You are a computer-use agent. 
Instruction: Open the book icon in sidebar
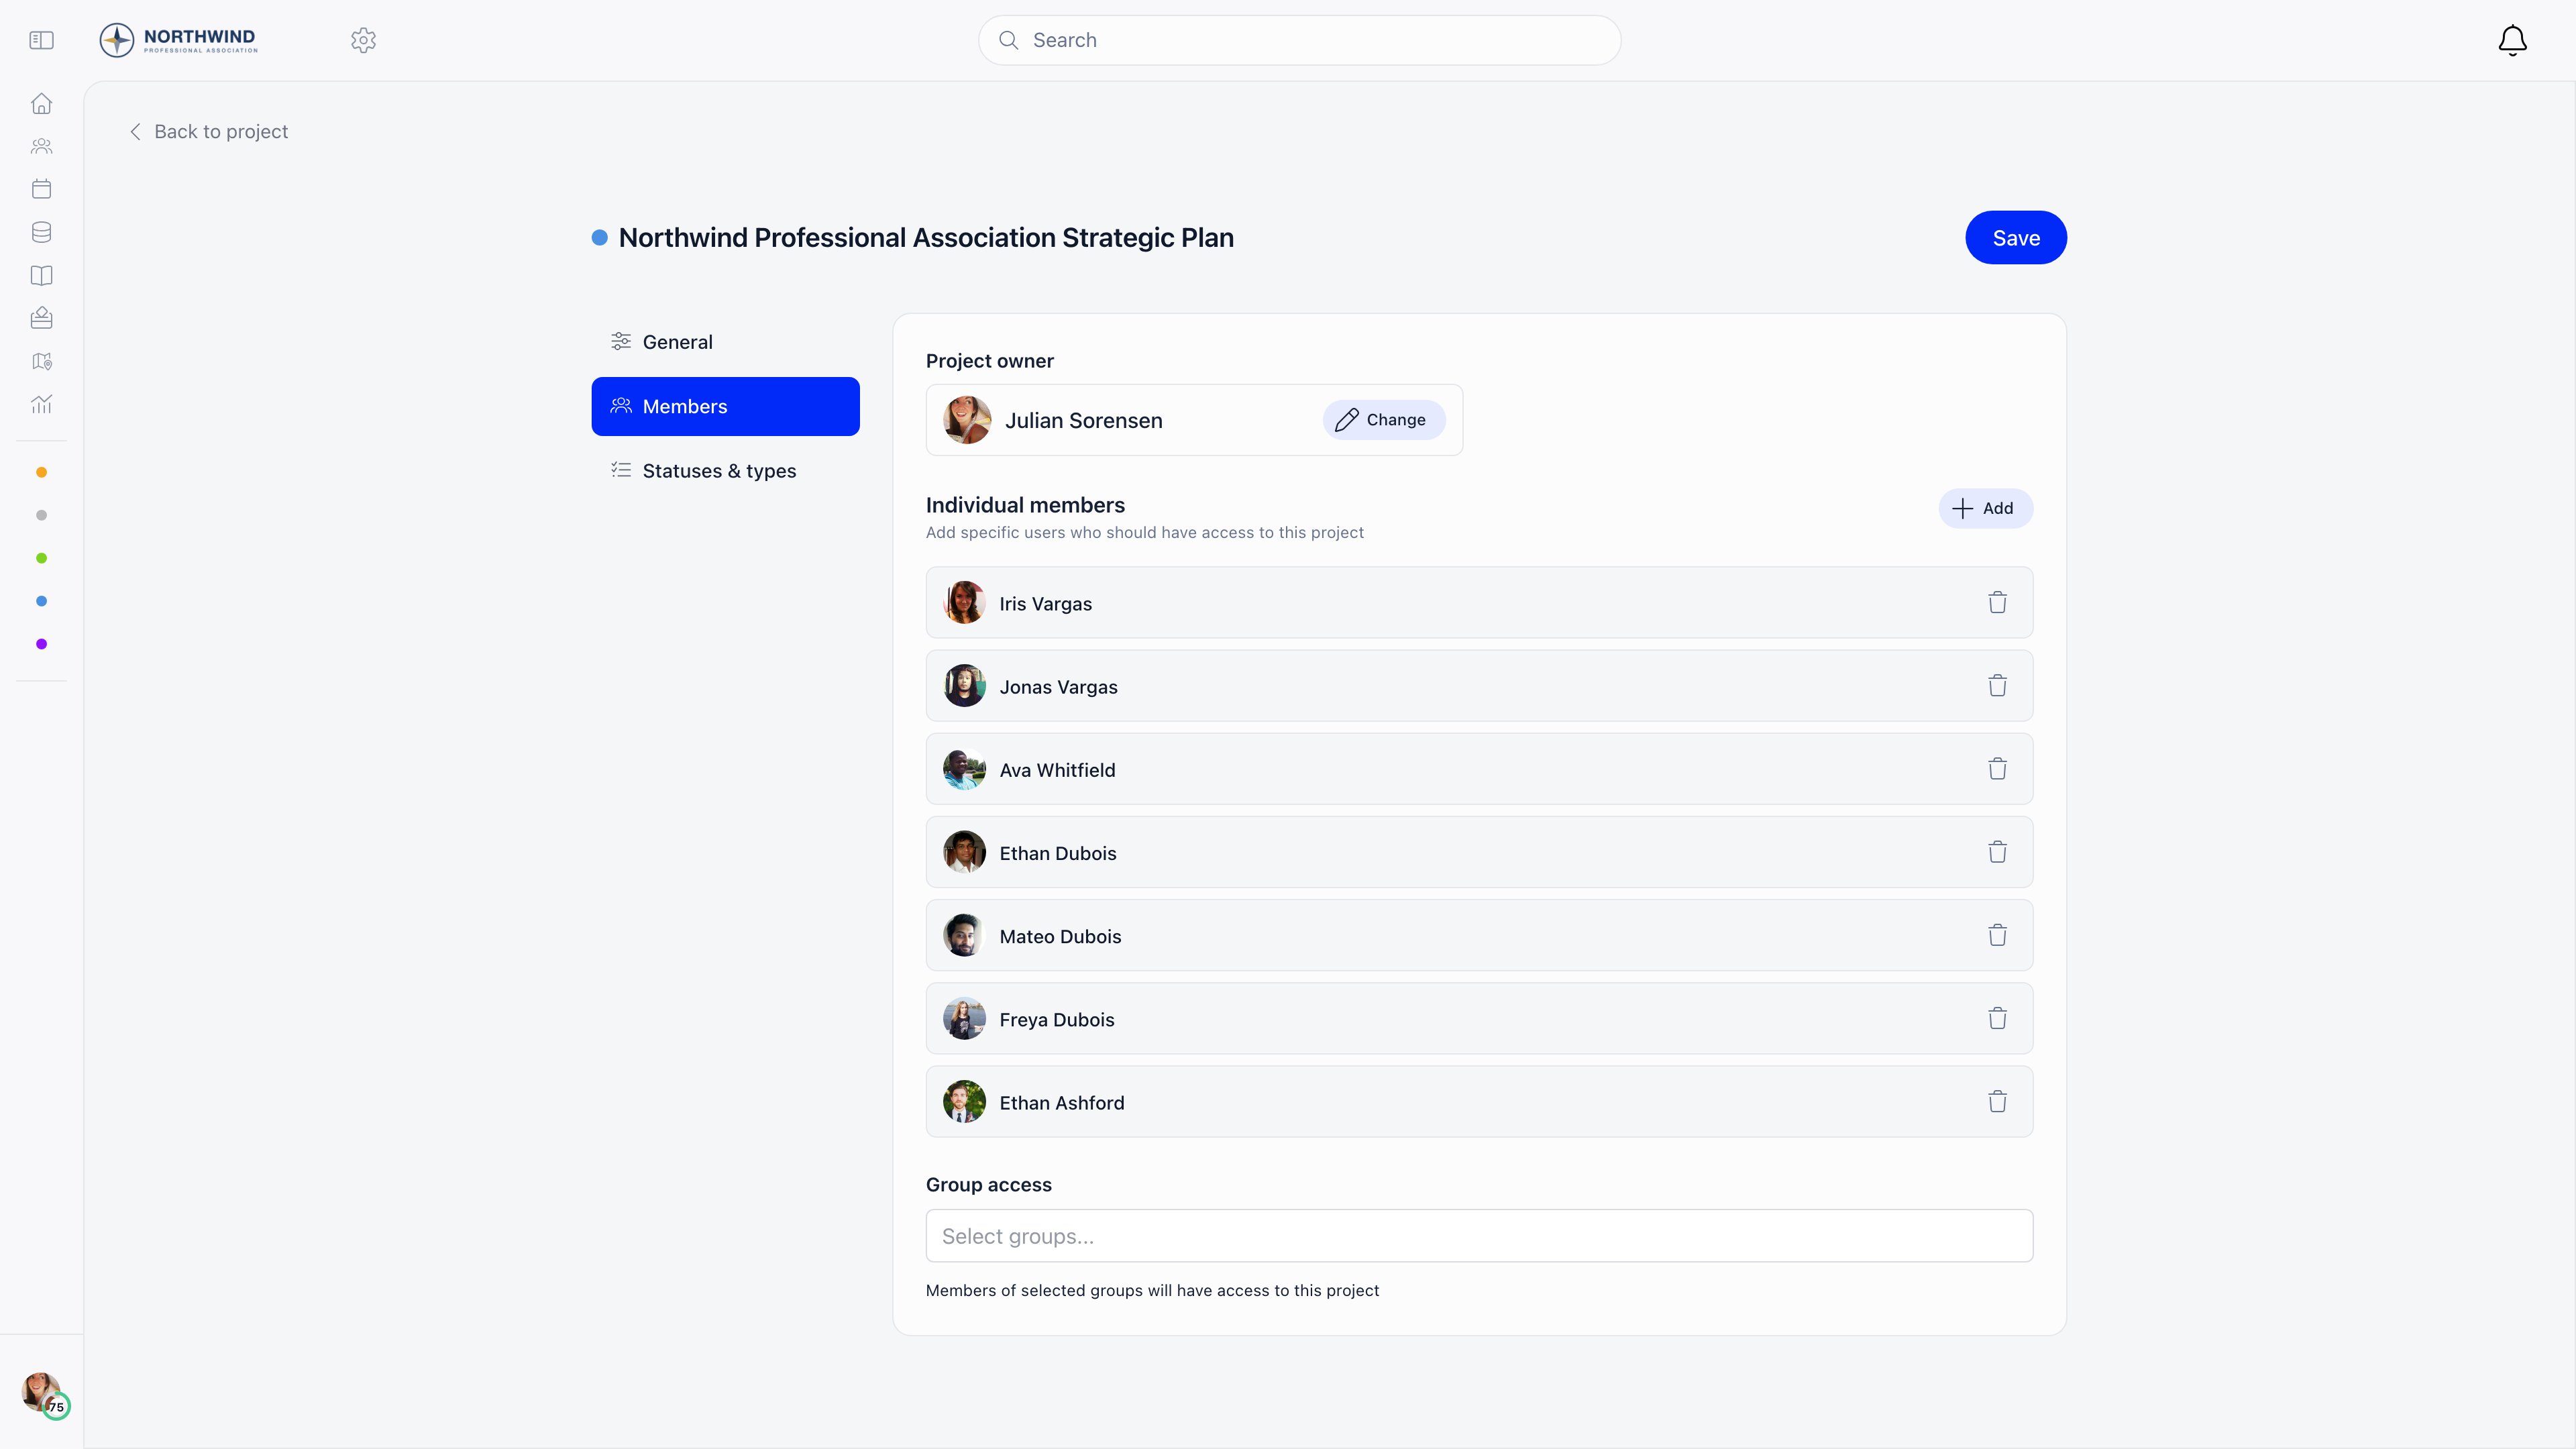click(x=41, y=275)
